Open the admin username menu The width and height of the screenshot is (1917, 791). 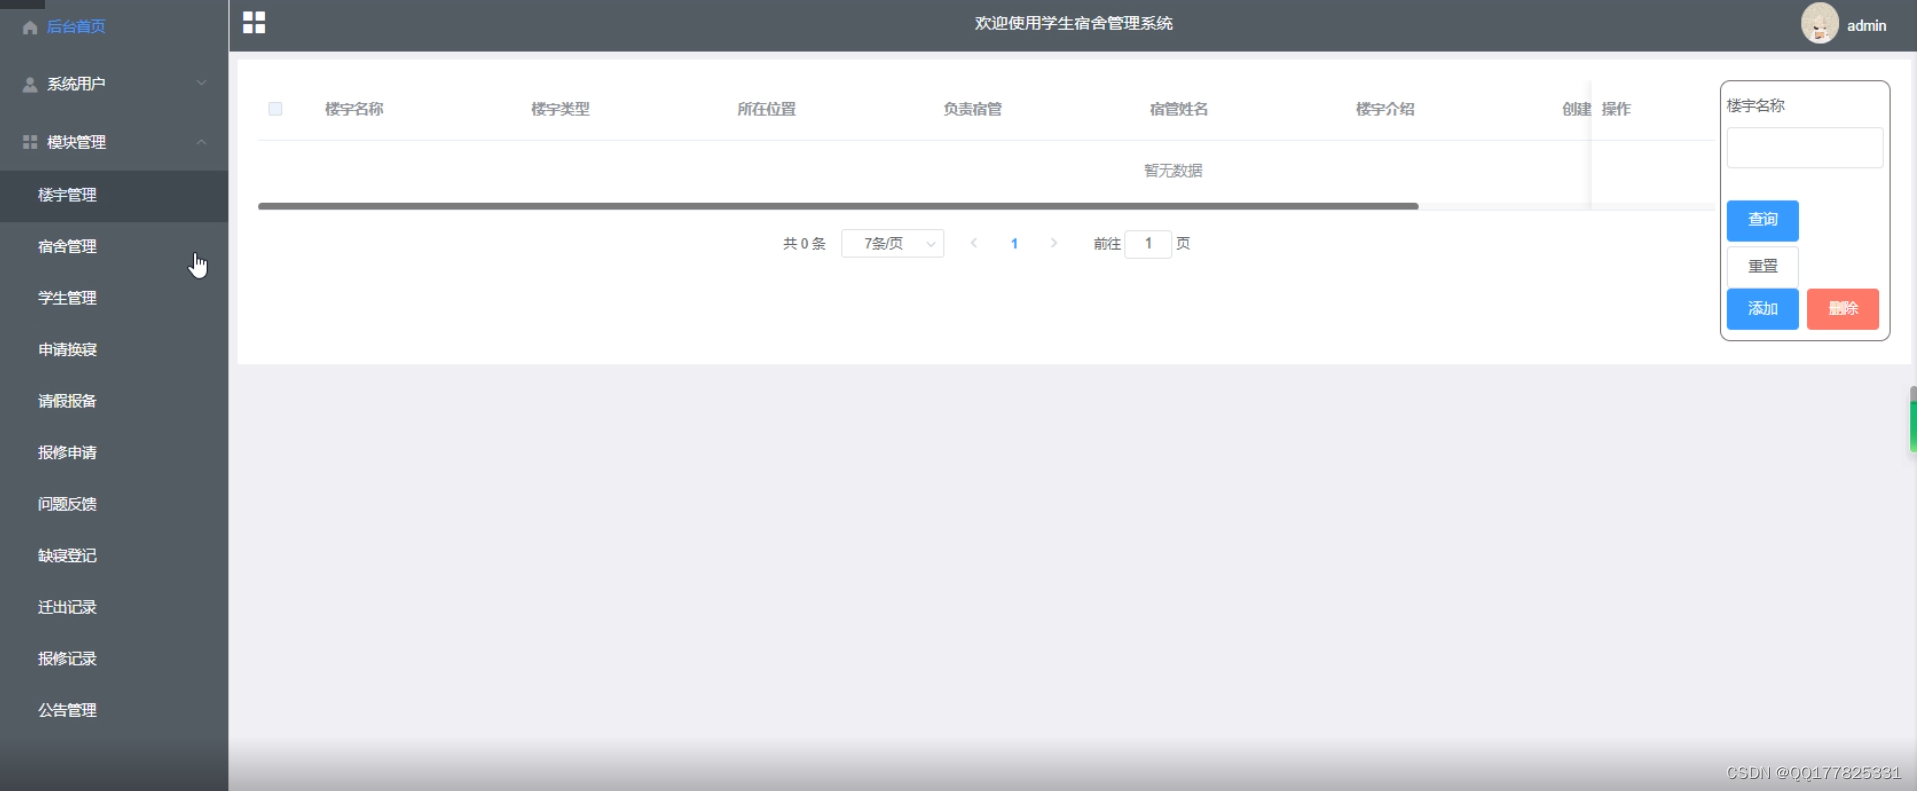(x=1866, y=26)
